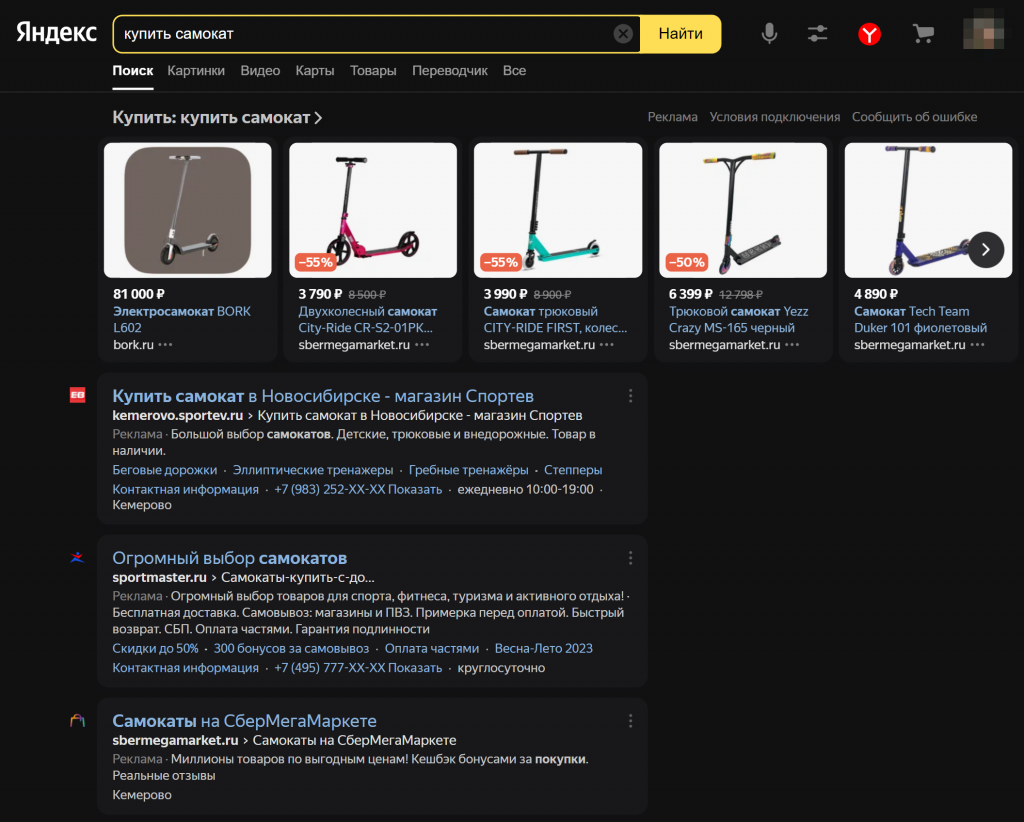Click the yellow Найти button
The height and width of the screenshot is (822, 1024).
pyautogui.click(x=680, y=34)
